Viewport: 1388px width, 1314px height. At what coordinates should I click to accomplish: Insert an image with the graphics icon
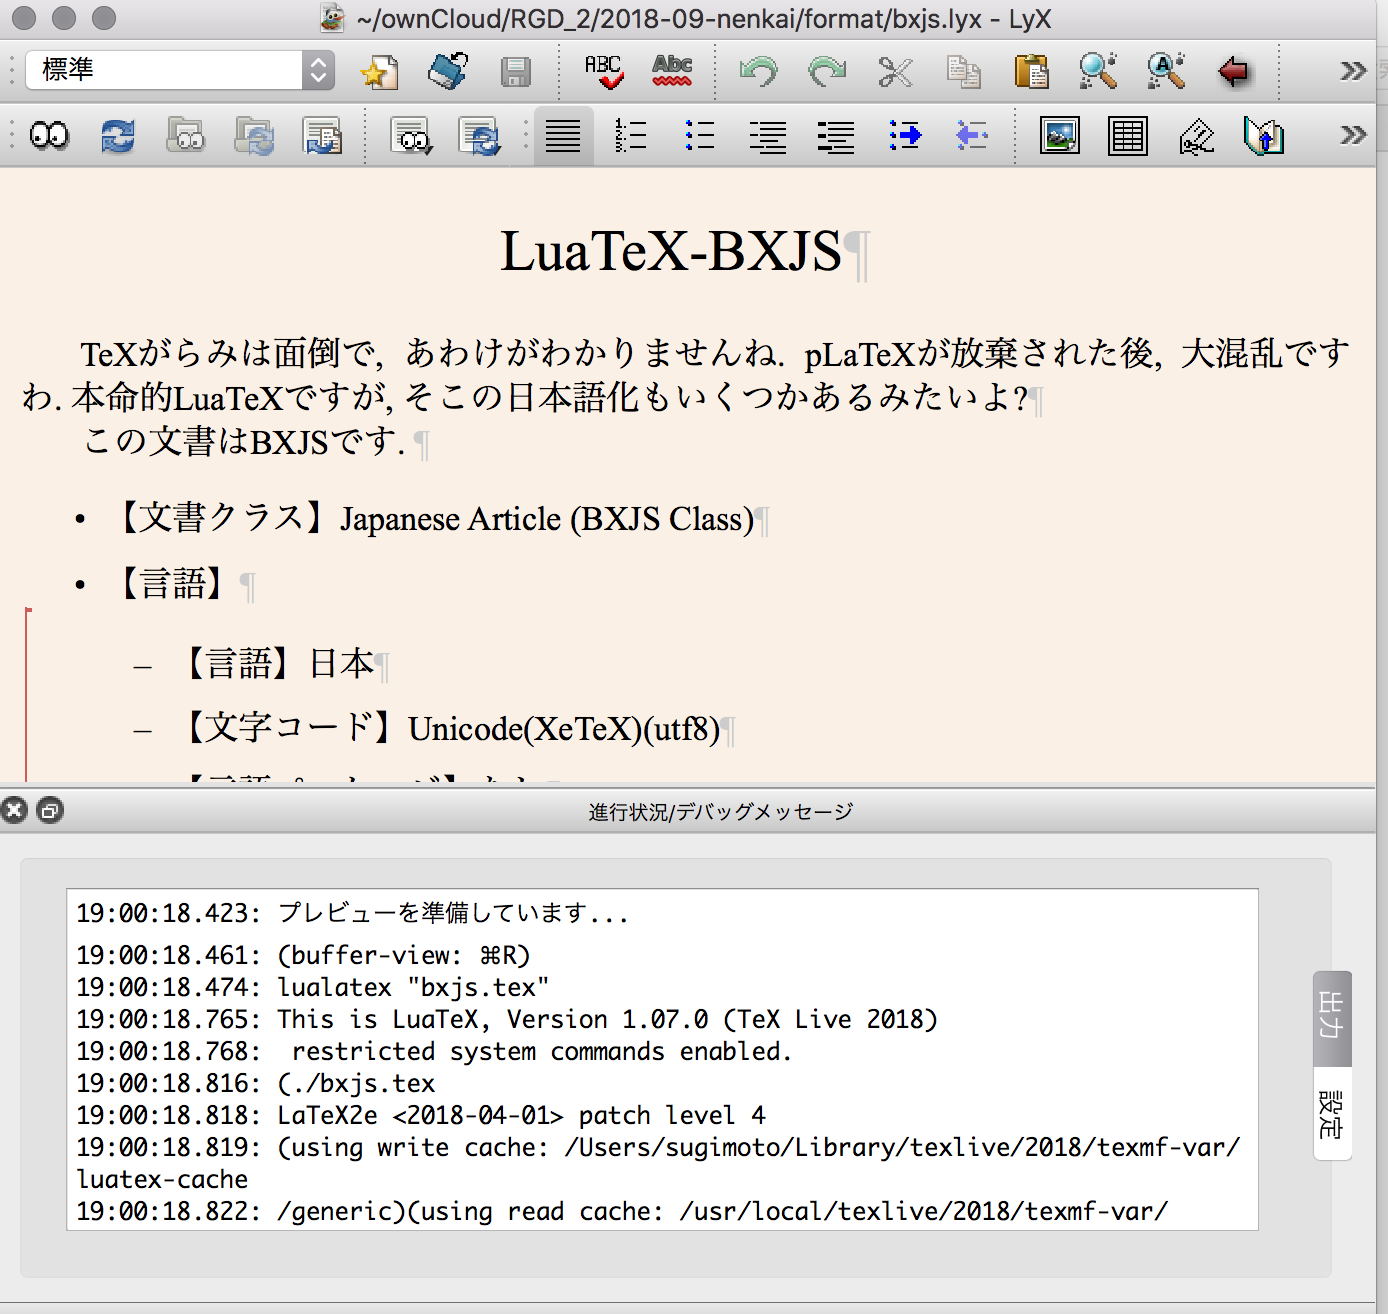tap(1060, 136)
